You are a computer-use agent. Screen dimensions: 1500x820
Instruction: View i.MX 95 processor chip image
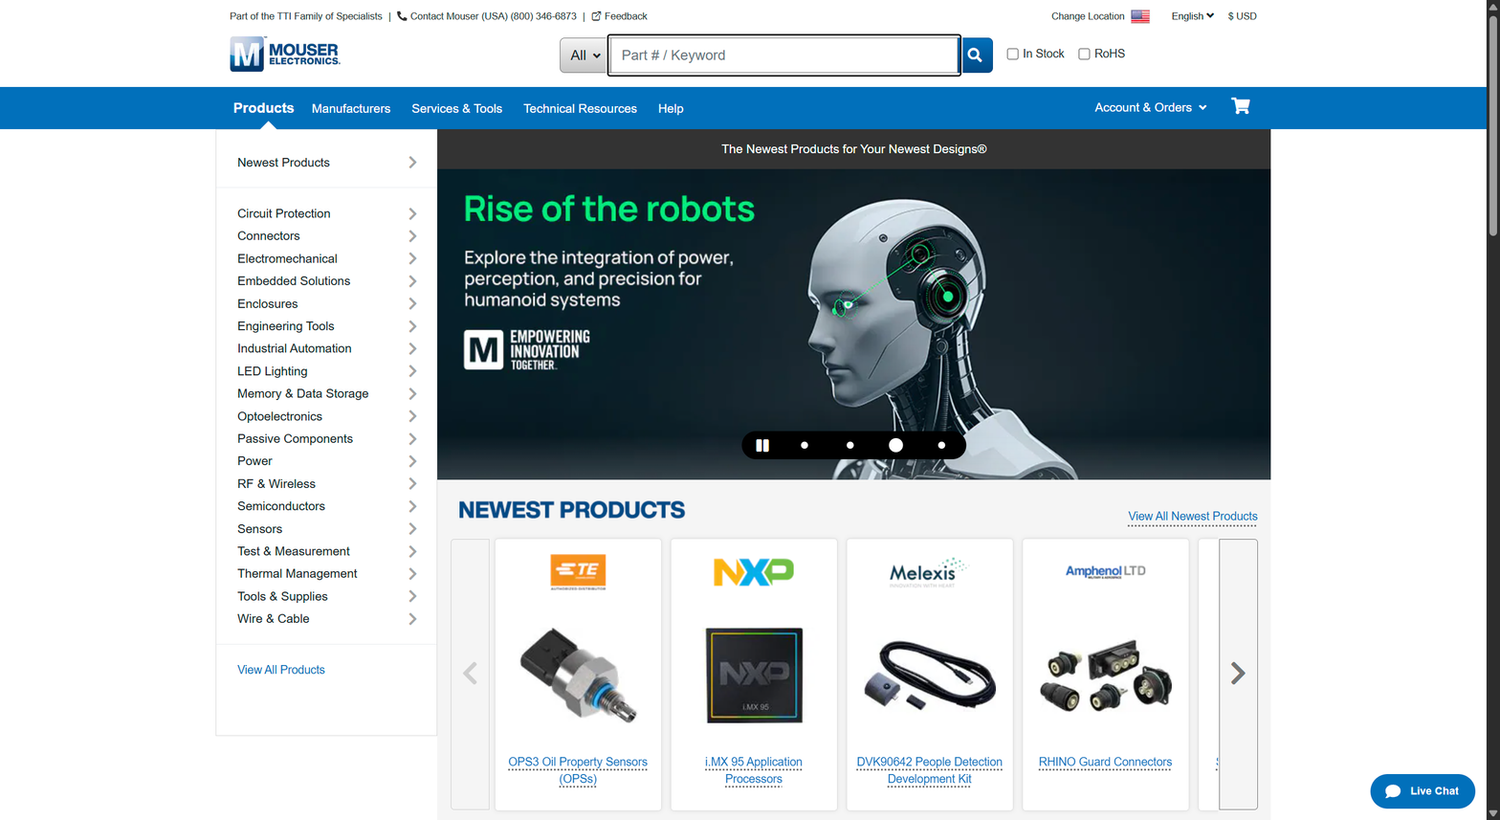click(x=754, y=675)
